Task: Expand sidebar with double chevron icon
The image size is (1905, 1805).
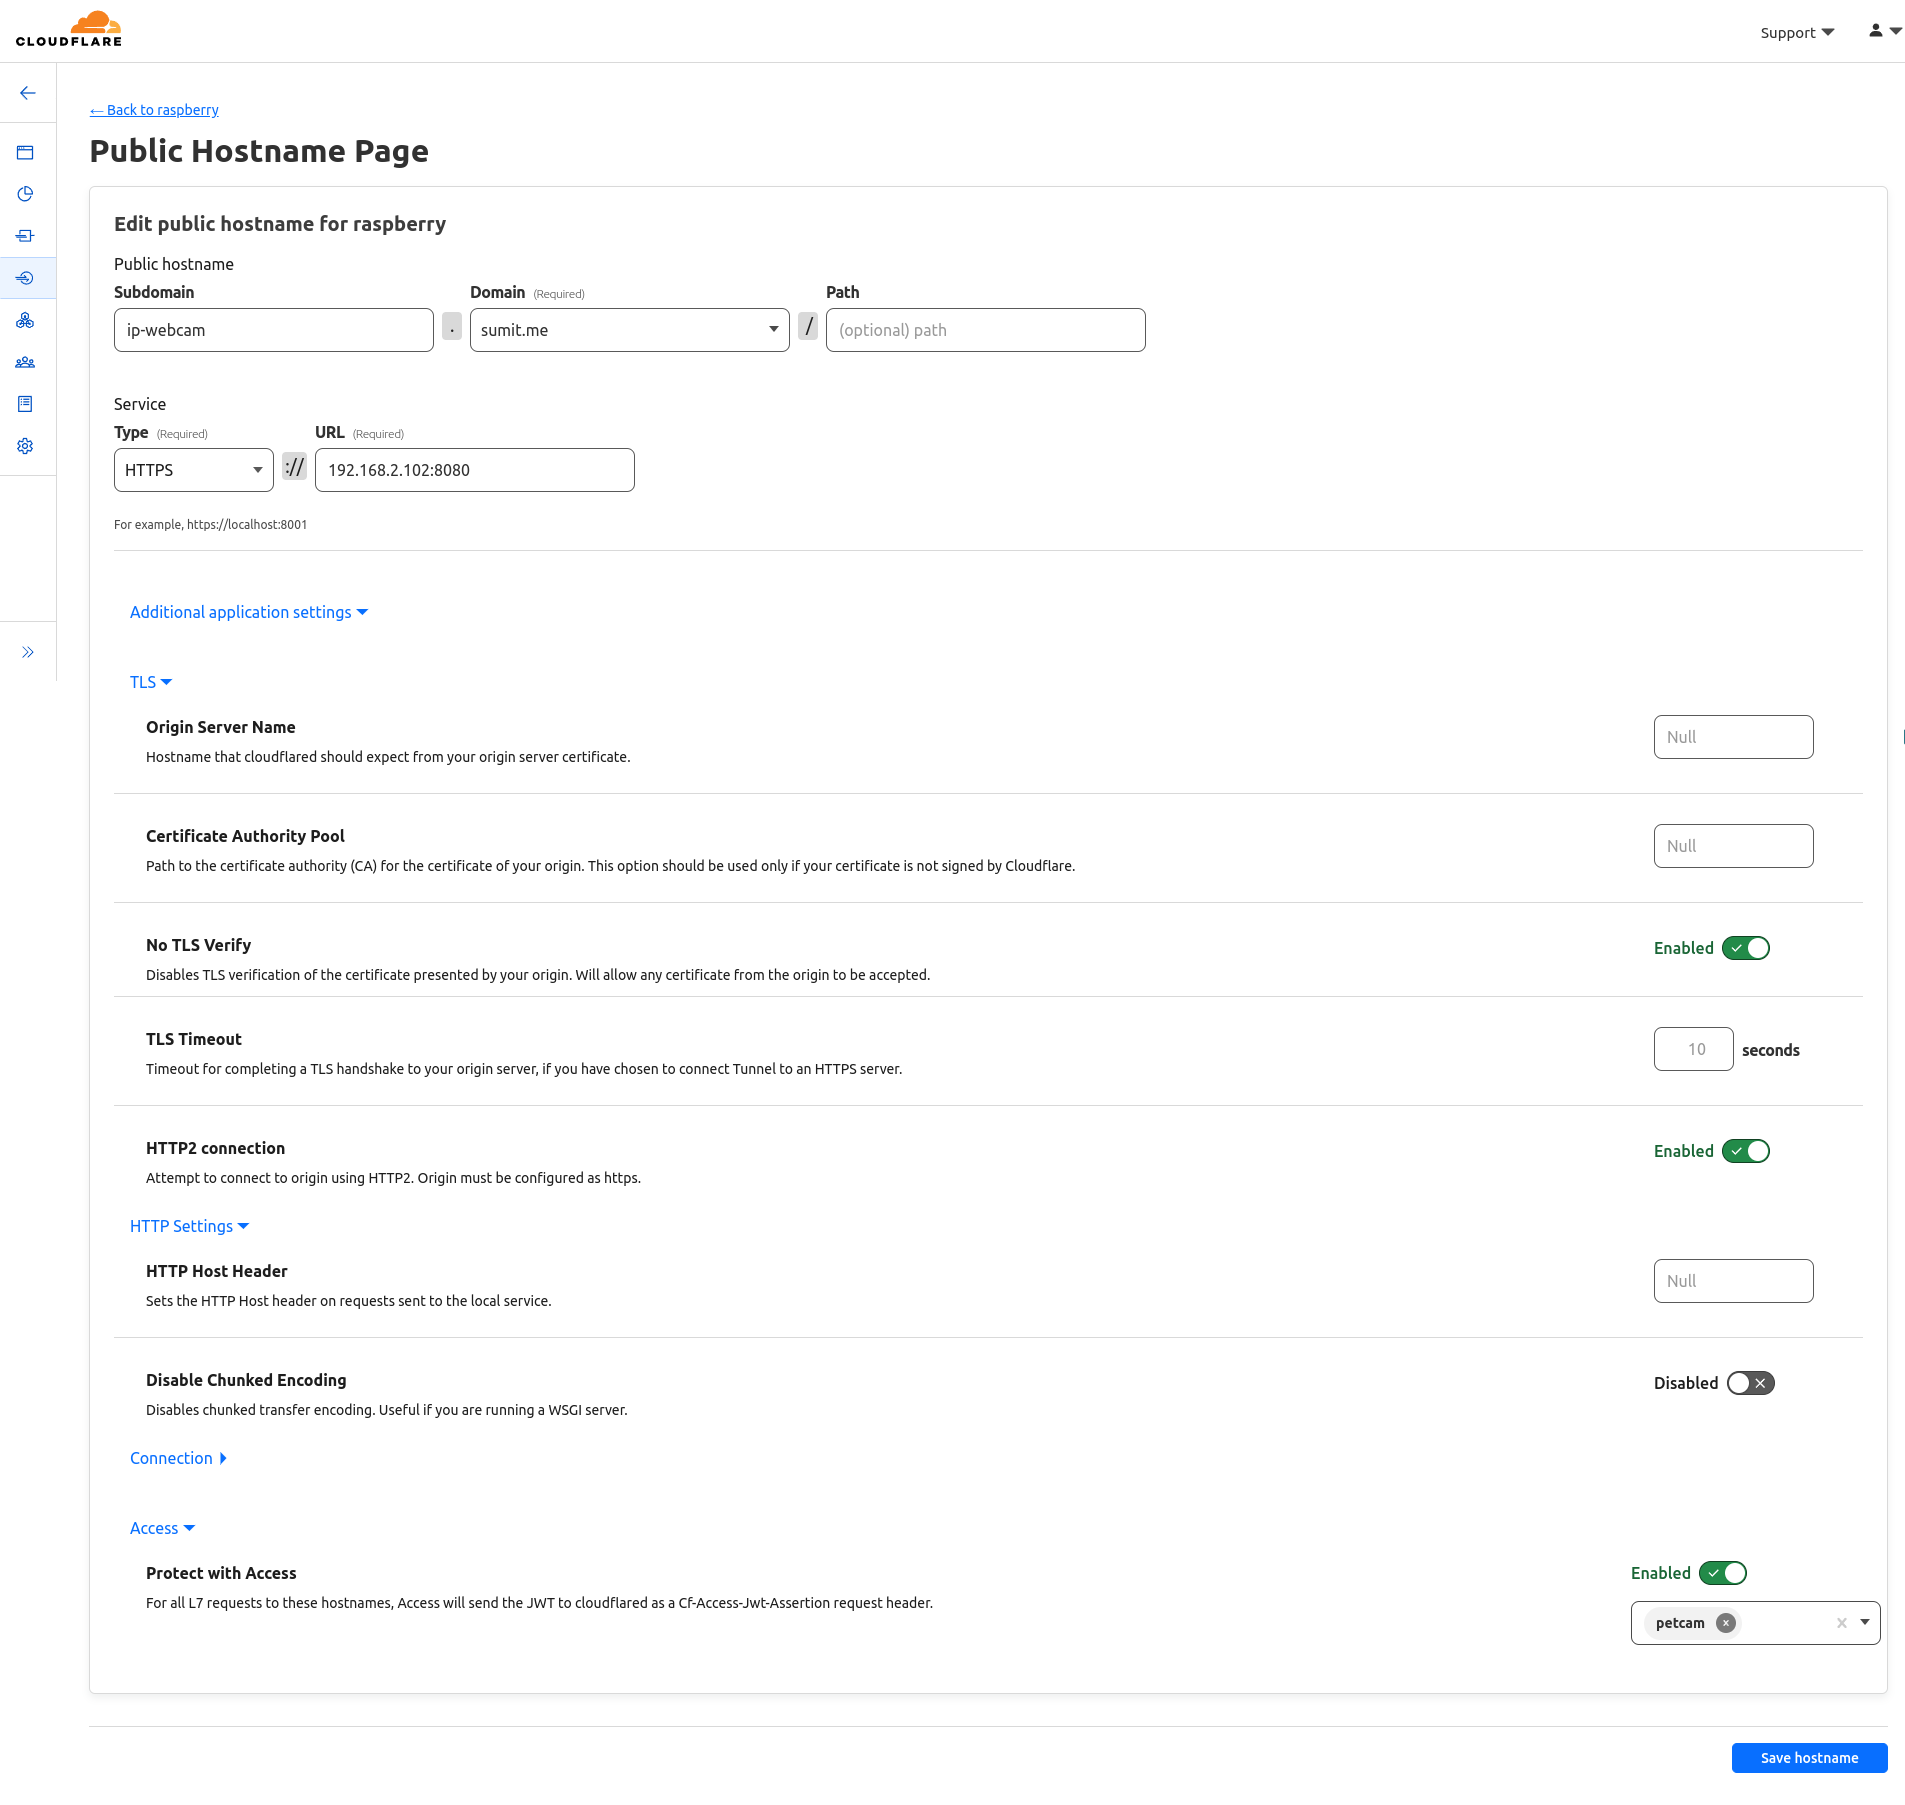Action: pos(28,652)
